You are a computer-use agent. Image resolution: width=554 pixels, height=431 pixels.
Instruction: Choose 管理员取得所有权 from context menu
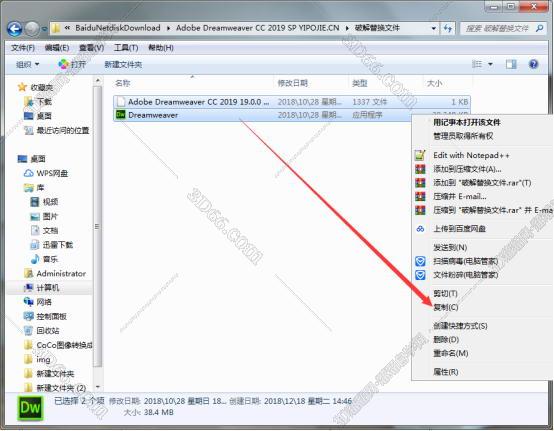463,136
